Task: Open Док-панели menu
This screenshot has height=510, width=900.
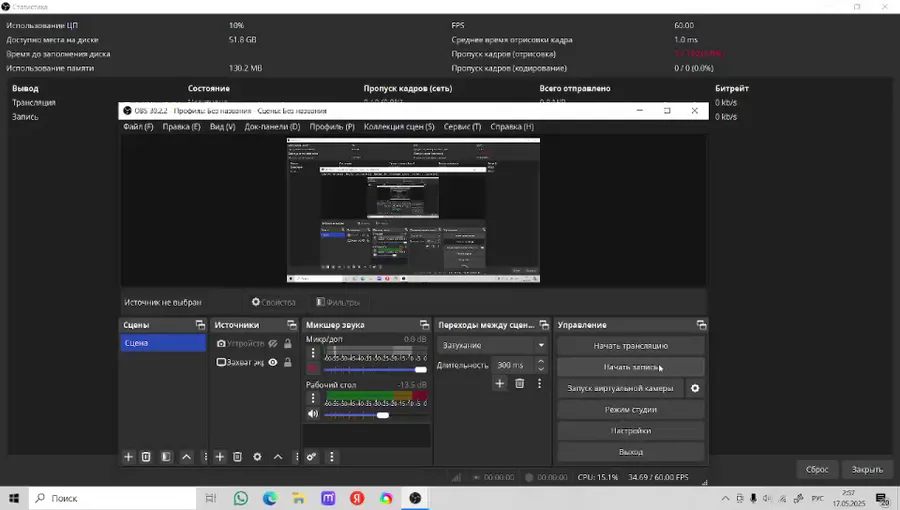Action: click(272, 127)
